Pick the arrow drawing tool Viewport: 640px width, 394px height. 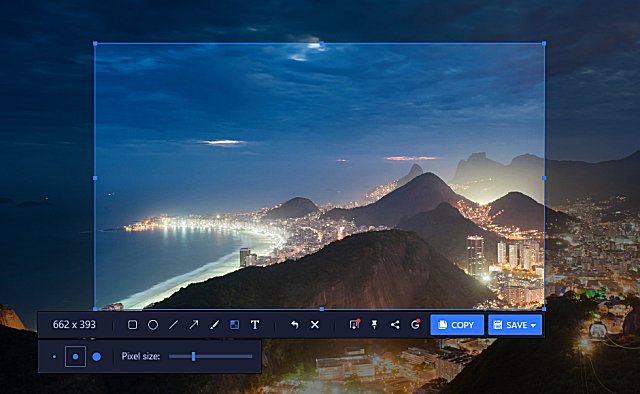coord(193,325)
